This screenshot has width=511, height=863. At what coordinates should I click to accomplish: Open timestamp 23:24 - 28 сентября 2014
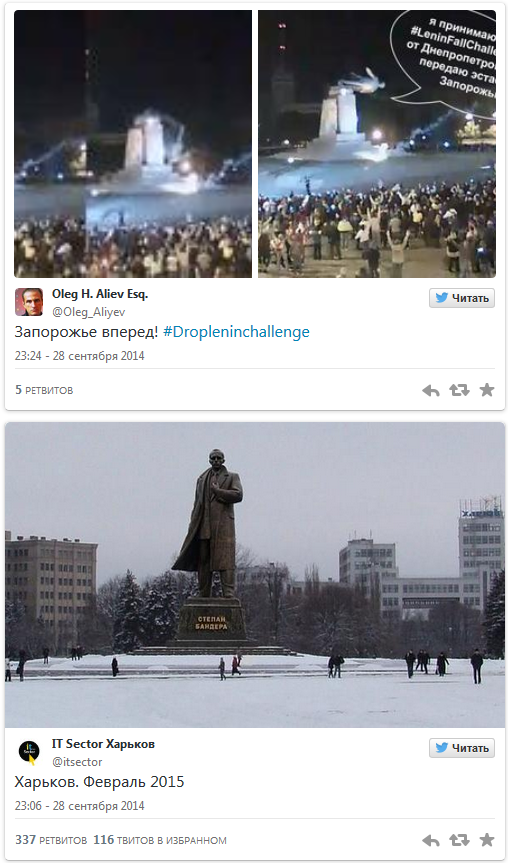coord(79,356)
